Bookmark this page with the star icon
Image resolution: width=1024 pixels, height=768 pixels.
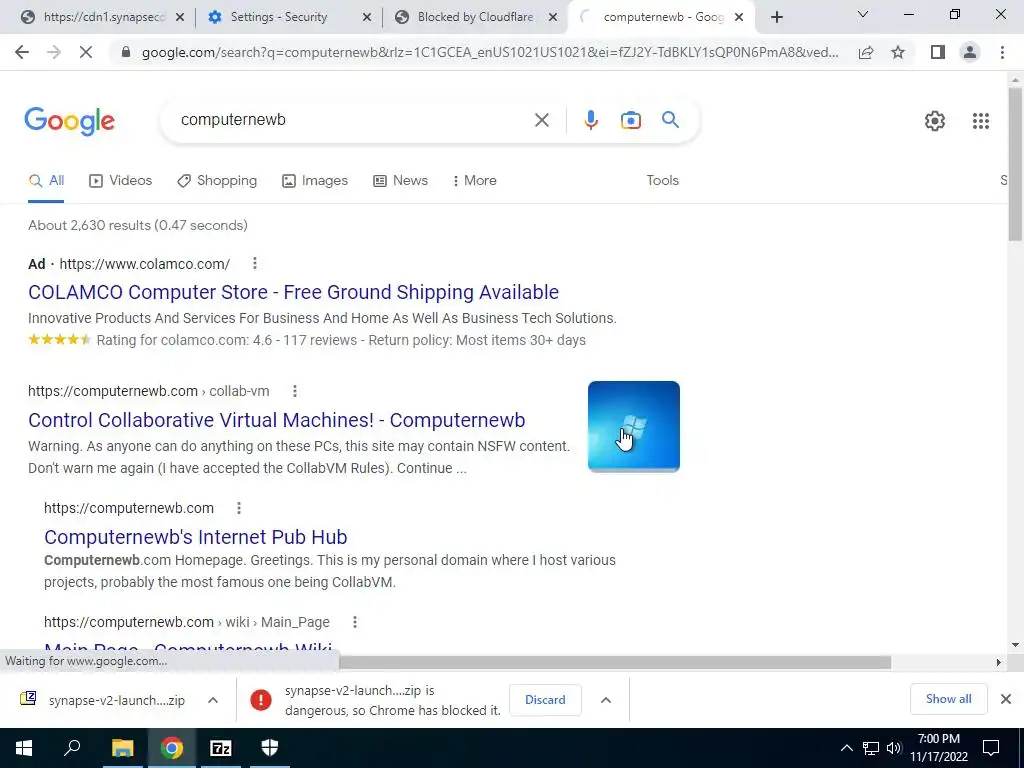tap(898, 52)
